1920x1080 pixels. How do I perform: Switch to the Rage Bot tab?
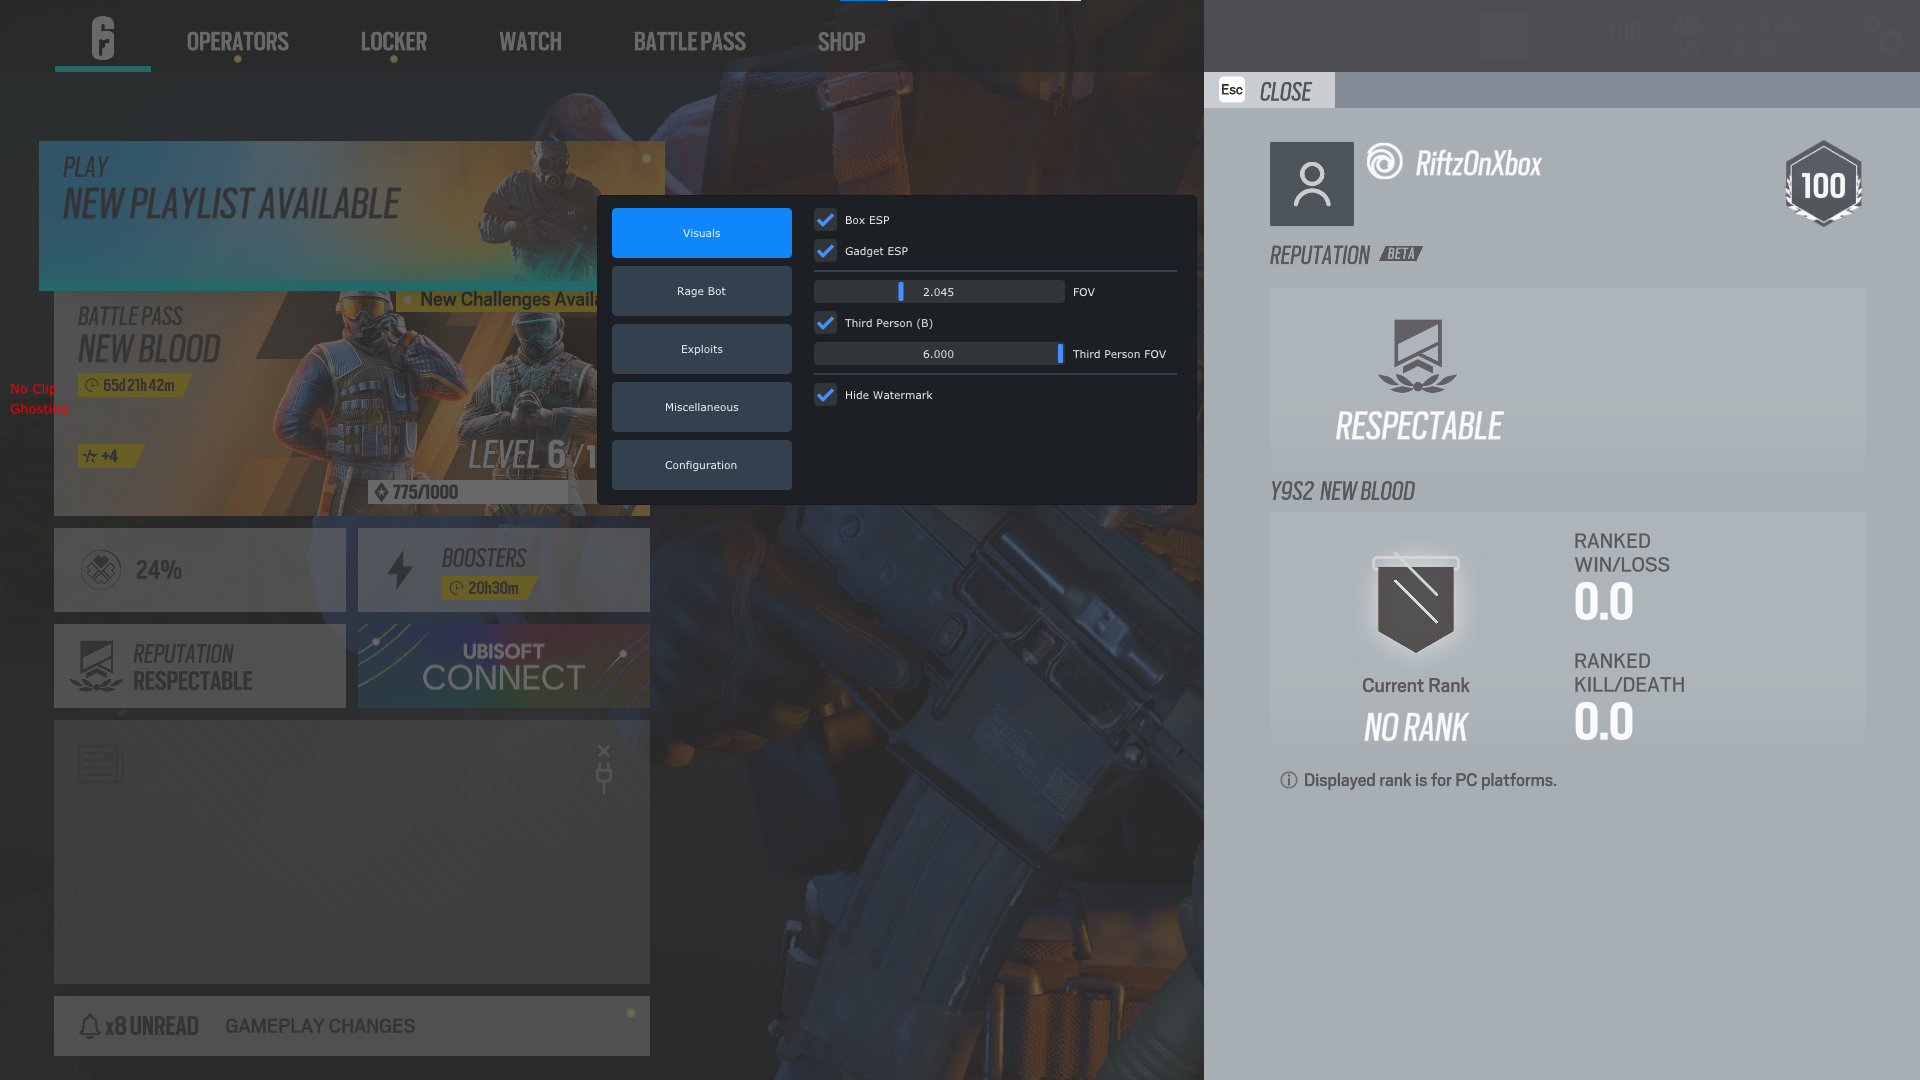coord(701,291)
